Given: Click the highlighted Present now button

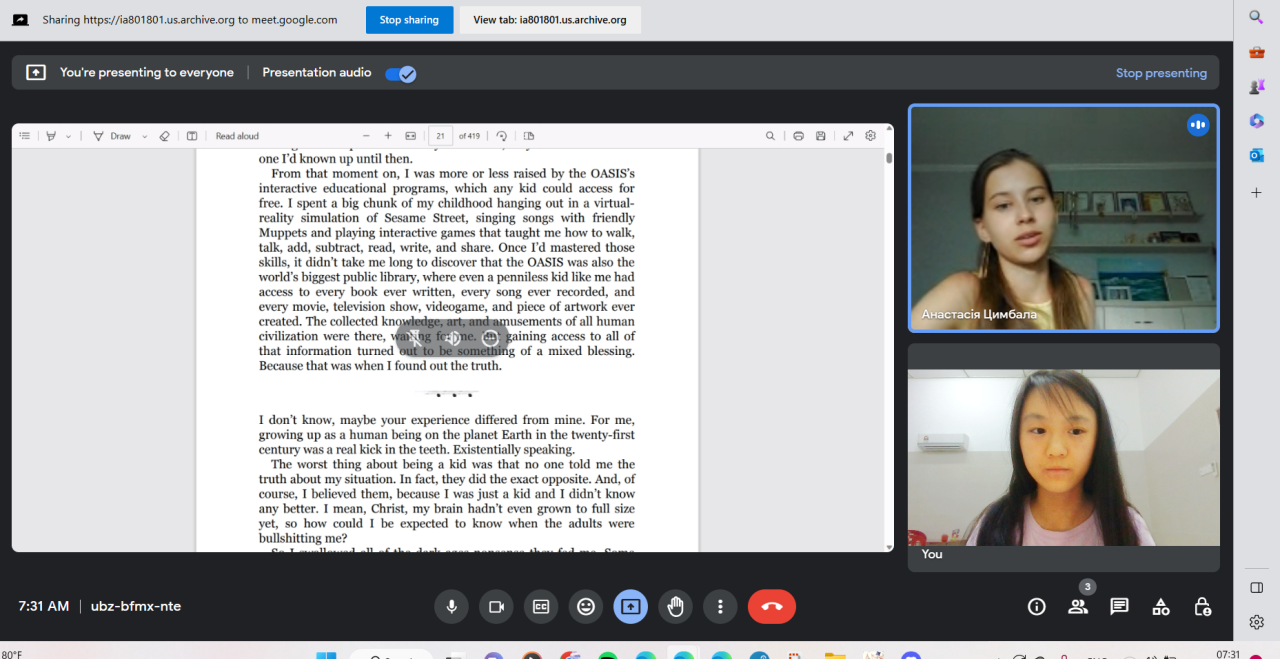Looking at the screenshot, I should pyautogui.click(x=630, y=606).
